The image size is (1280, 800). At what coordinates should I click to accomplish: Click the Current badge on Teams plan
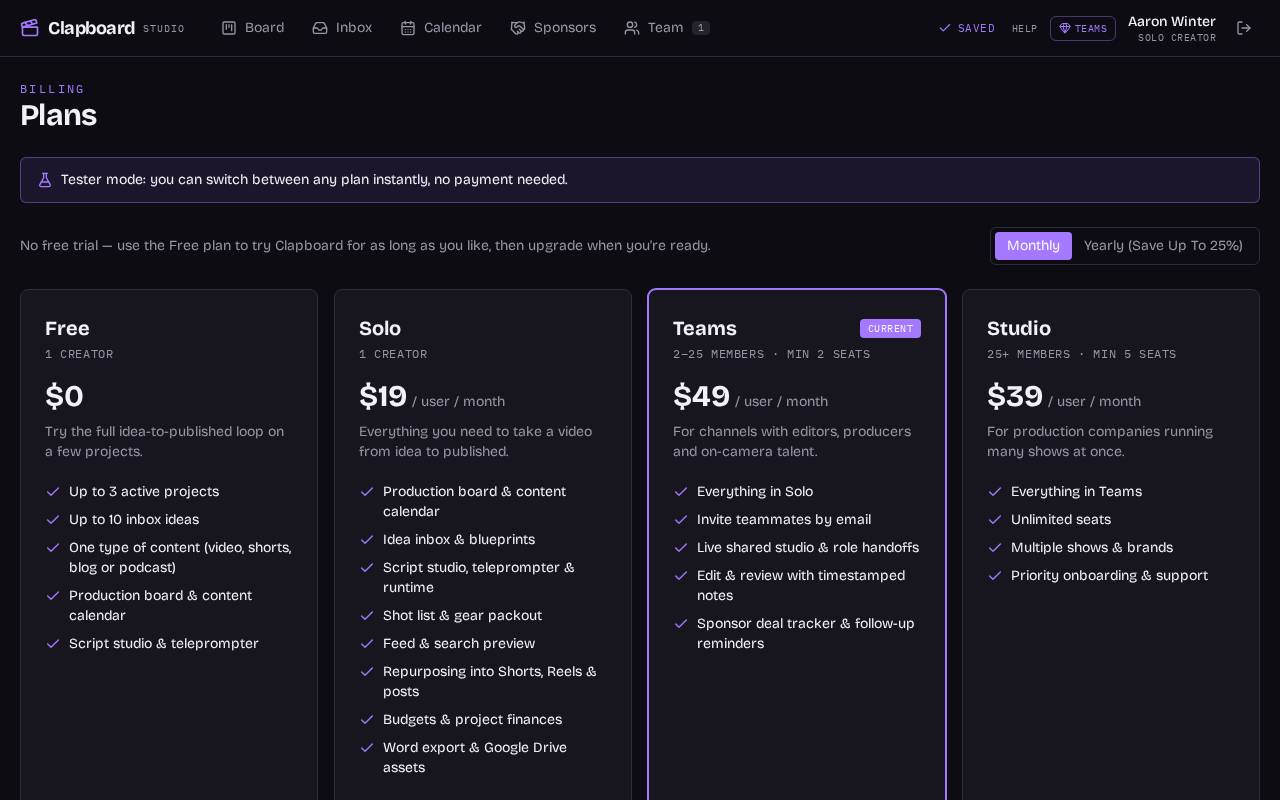(x=890, y=329)
